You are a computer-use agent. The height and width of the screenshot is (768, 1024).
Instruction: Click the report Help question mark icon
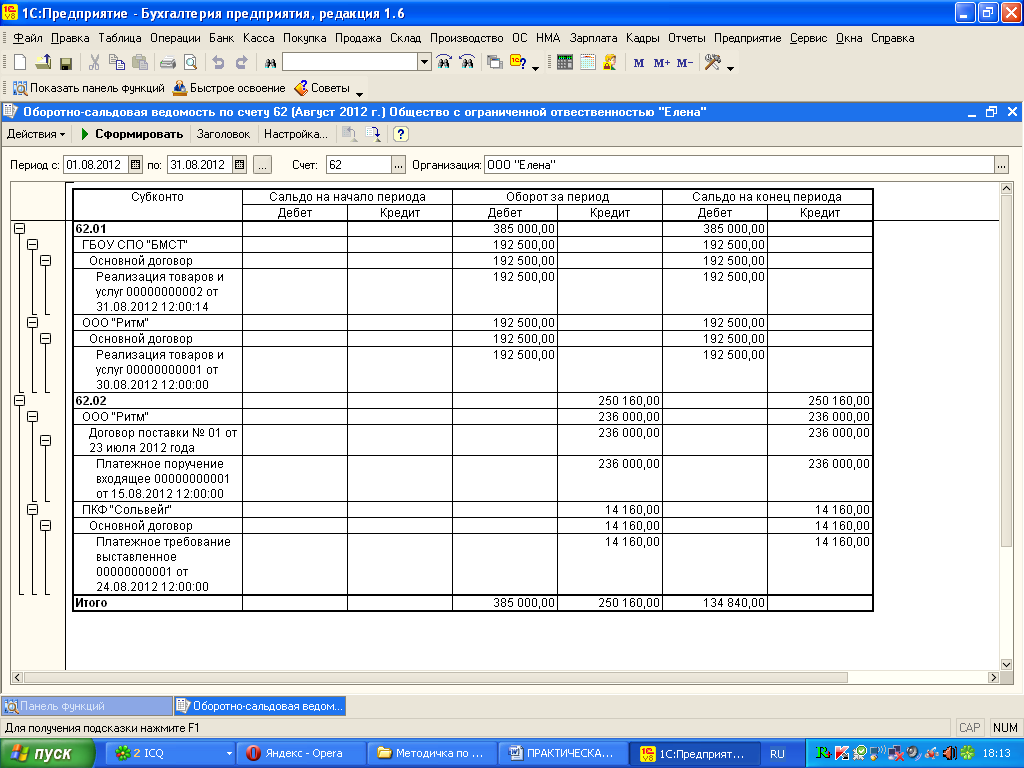[400, 134]
